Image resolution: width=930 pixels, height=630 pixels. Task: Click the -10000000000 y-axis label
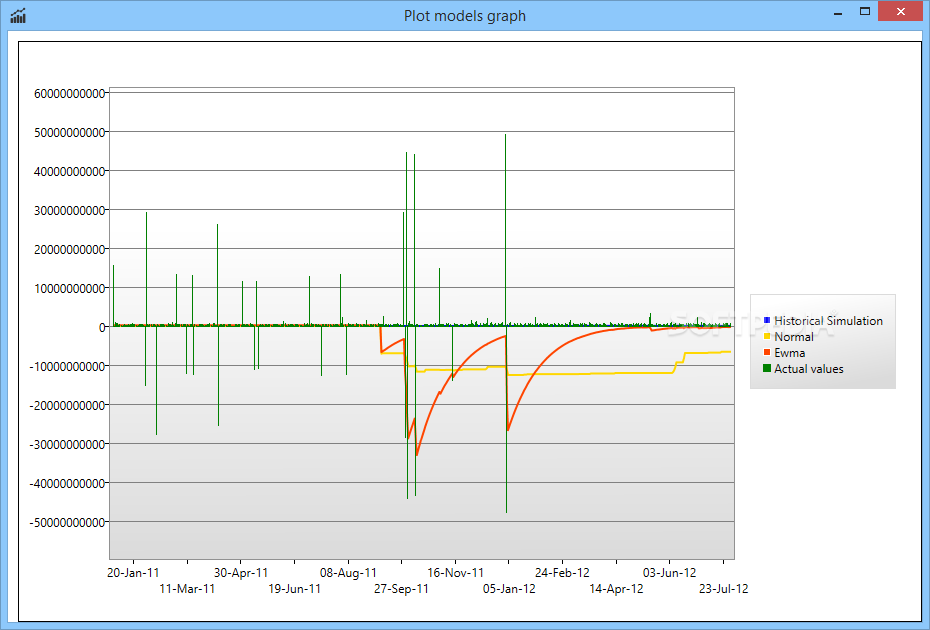68,367
